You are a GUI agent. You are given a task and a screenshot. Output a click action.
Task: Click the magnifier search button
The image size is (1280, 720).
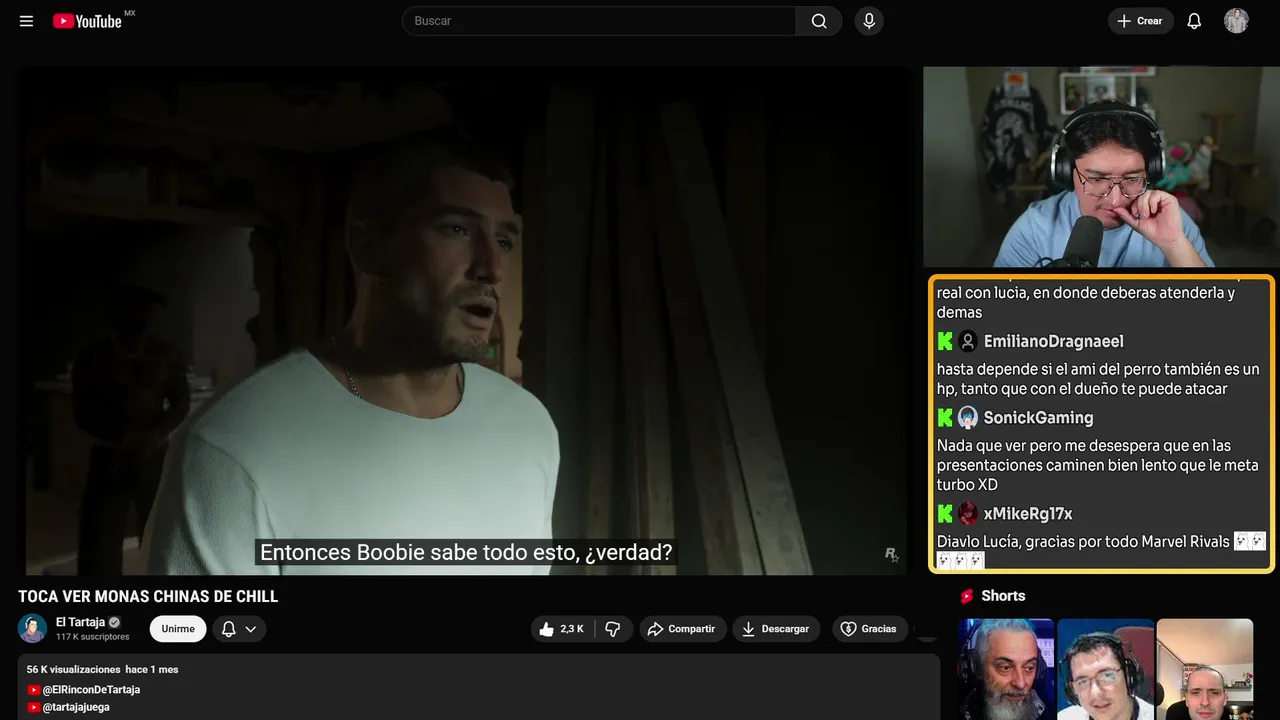click(x=819, y=21)
